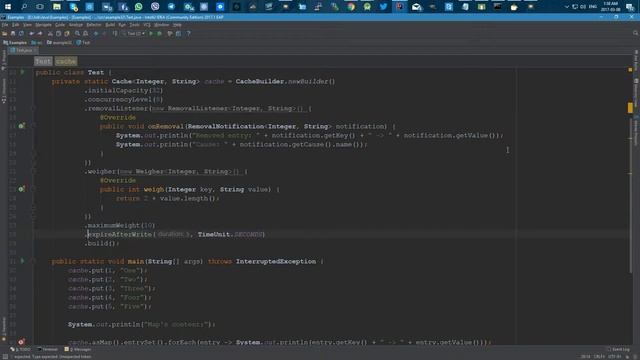Open the Help menu
Screen dimensions: 640x360
coord(177,25)
